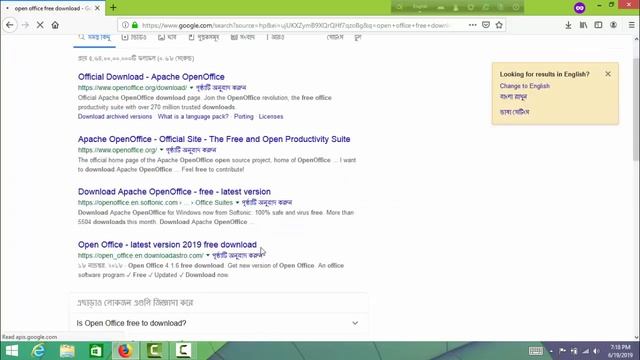The height and width of the screenshot is (360, 640).
Task: Switch to the News search tab
Action: coord(242,37)
